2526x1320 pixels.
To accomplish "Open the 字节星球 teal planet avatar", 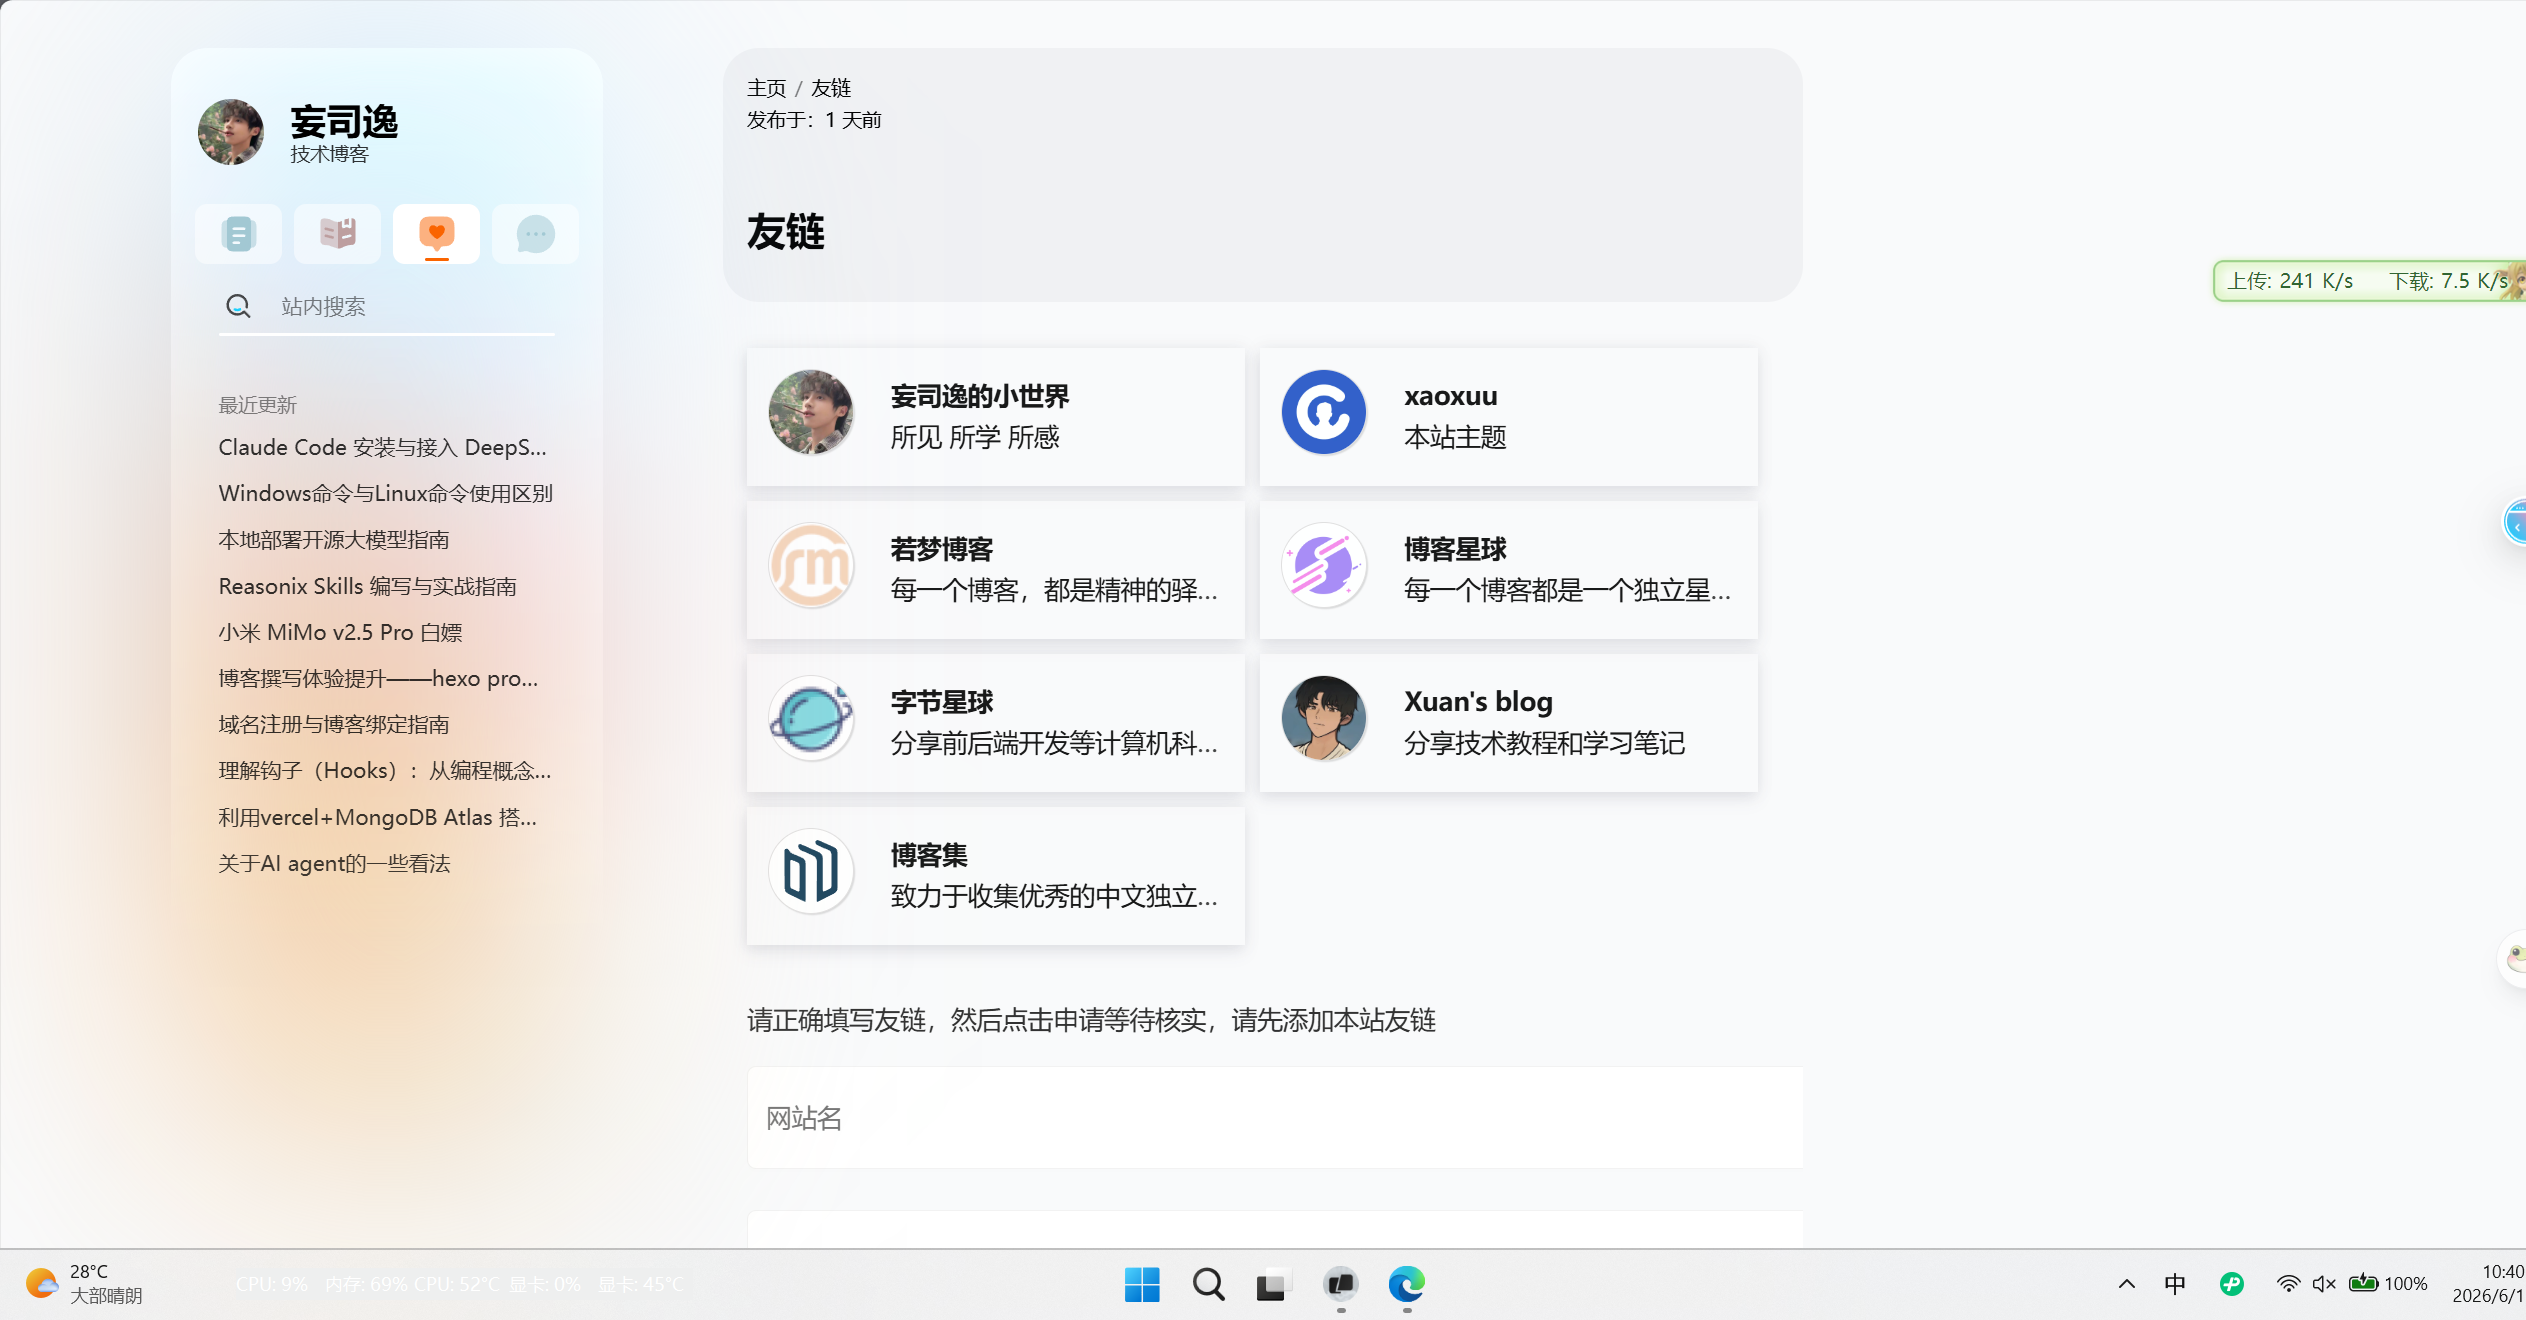I will click(811, 719).
